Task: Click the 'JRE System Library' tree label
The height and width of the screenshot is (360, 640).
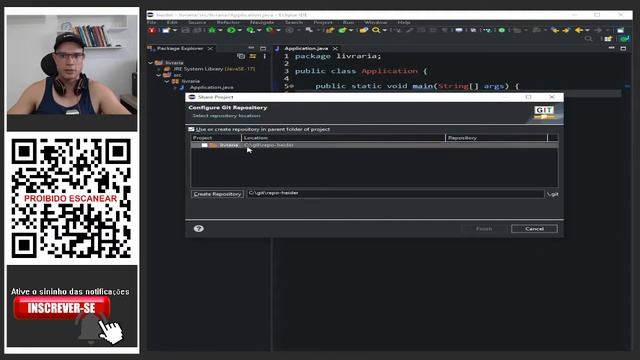Action: click(198, 69)
